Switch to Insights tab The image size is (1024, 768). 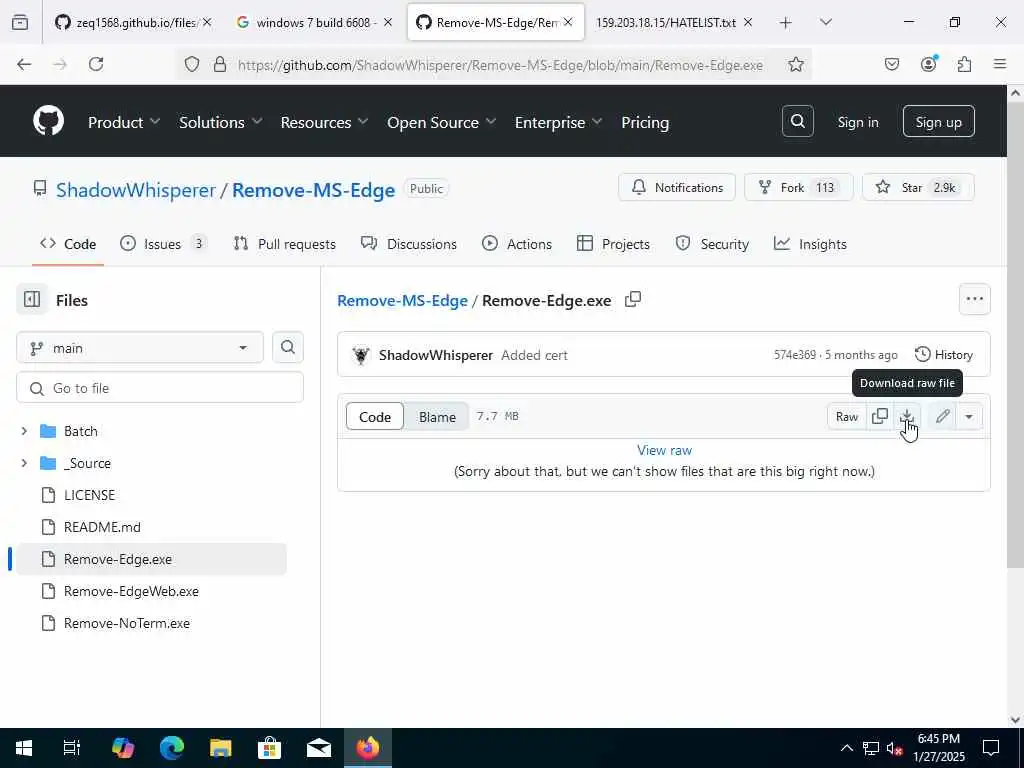tap(810, 244)
